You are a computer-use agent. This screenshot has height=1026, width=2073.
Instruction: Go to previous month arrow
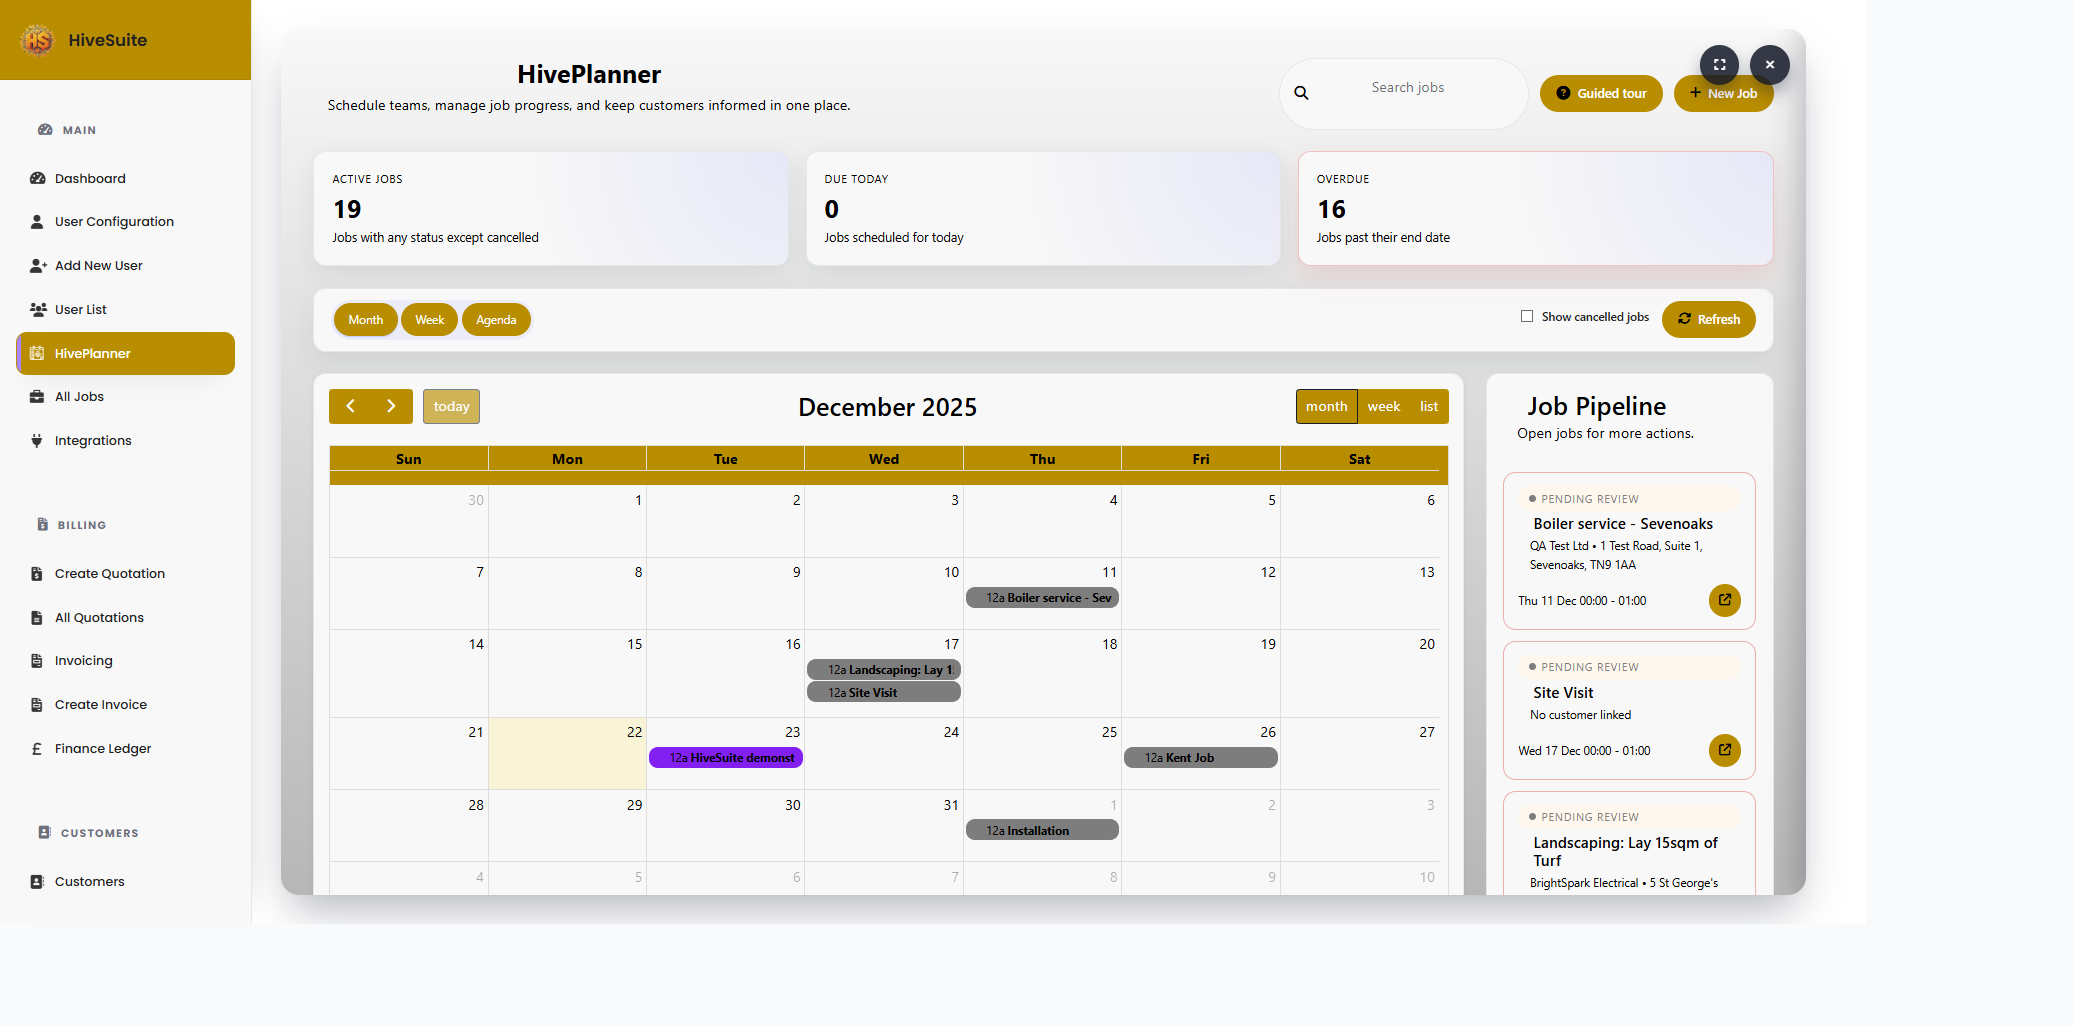350,406
